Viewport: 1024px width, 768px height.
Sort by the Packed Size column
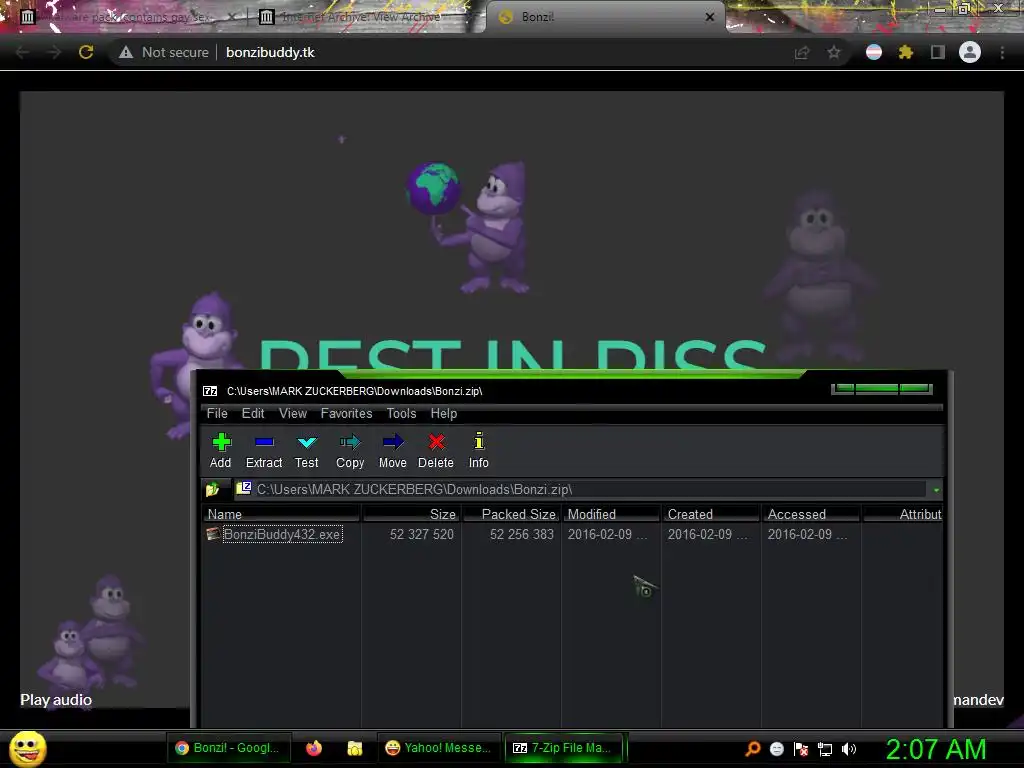pos(511,514)
